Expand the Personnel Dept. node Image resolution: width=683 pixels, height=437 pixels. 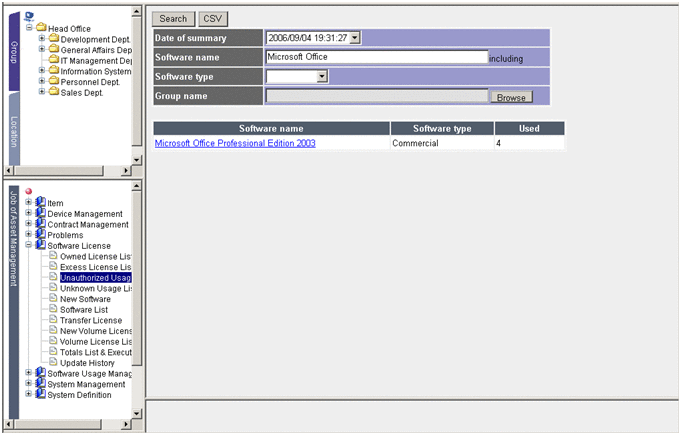(x=42, y=81)
